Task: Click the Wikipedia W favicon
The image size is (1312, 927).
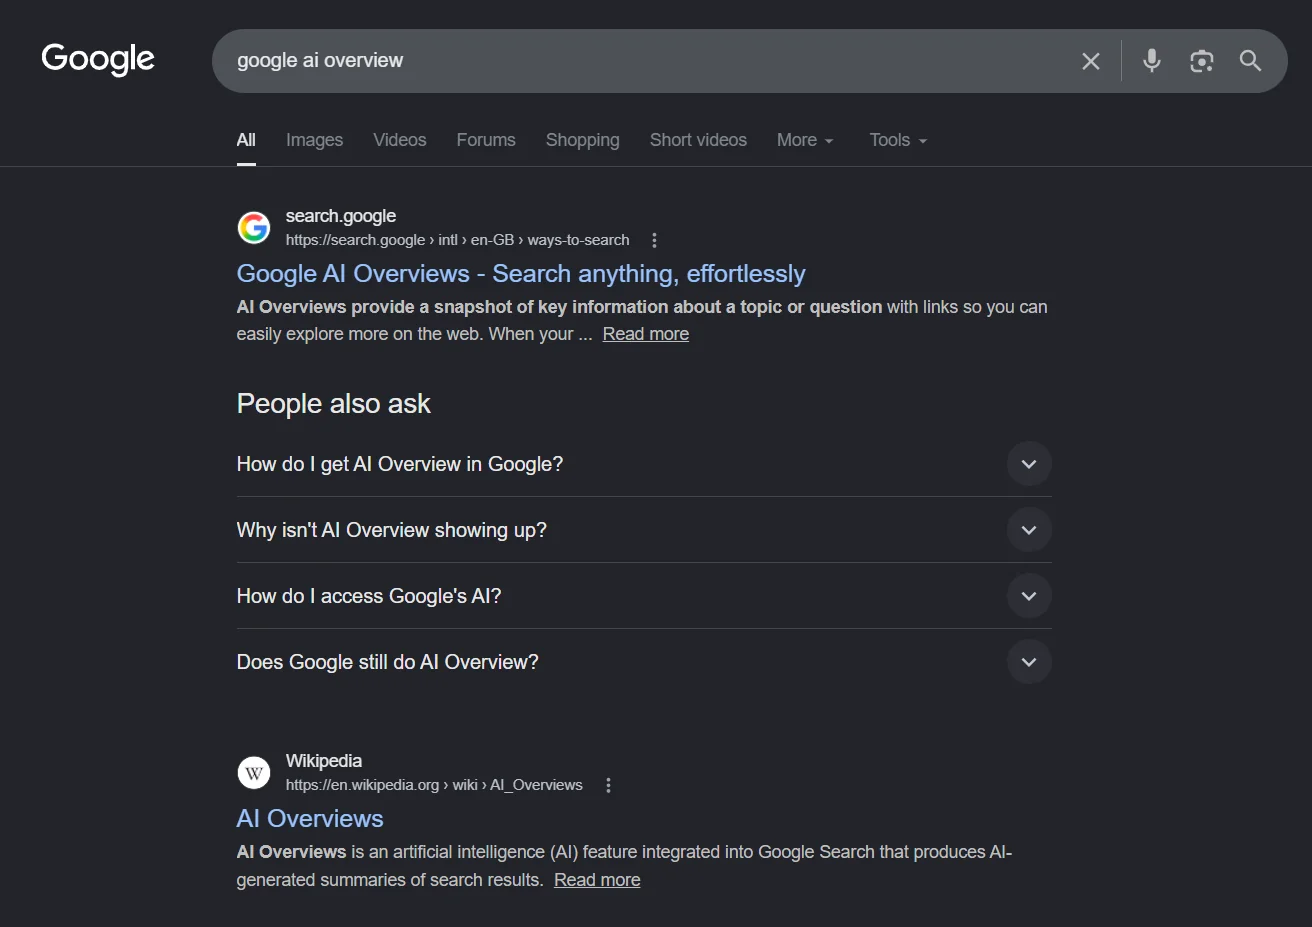Action: click(x=254, y=772)
